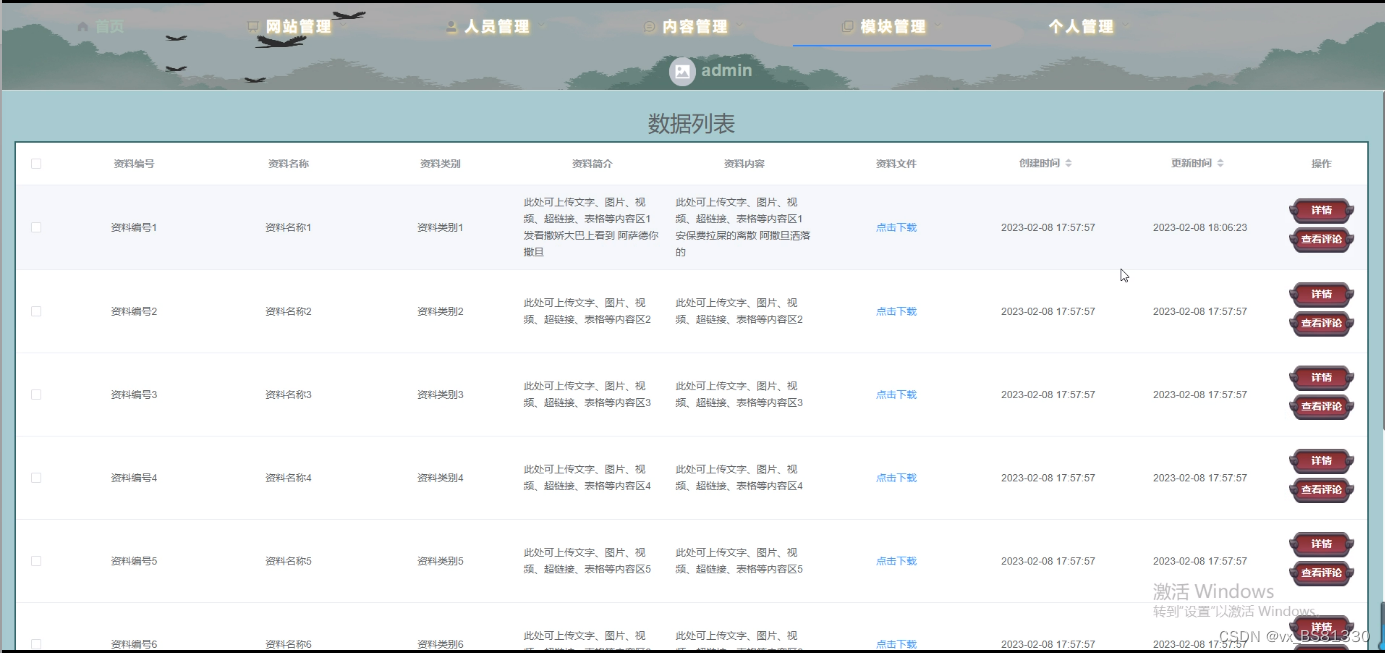Click 查看评论 for row 资料编号4
The height and width of the screenshot is (653, 1385).
click(x=1321, y=490)
